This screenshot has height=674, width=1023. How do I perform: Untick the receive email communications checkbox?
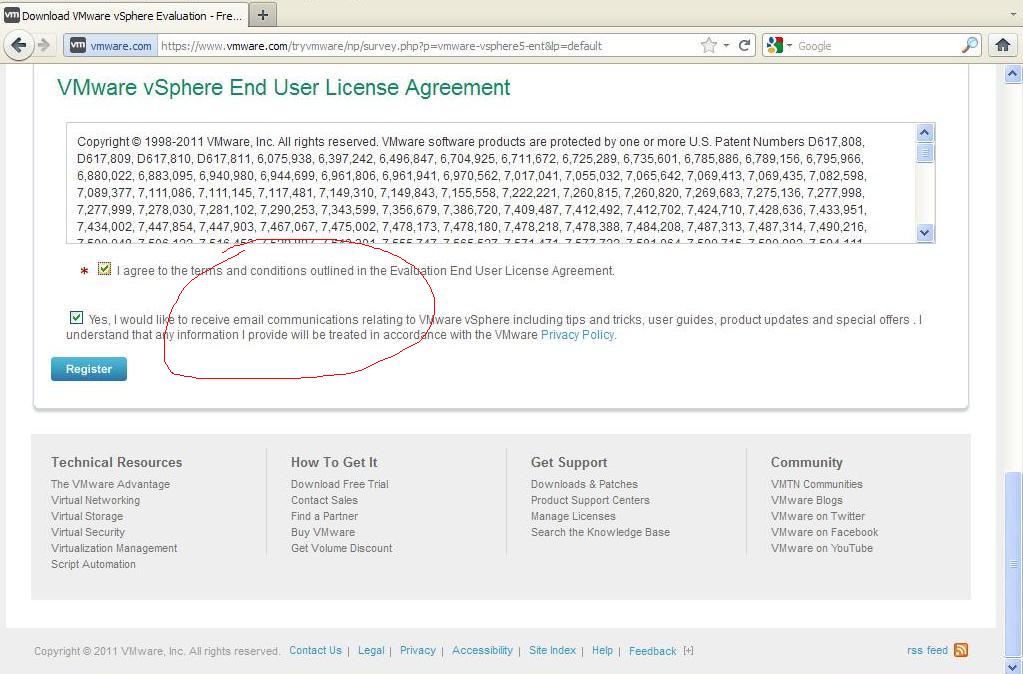pos(76,318)
